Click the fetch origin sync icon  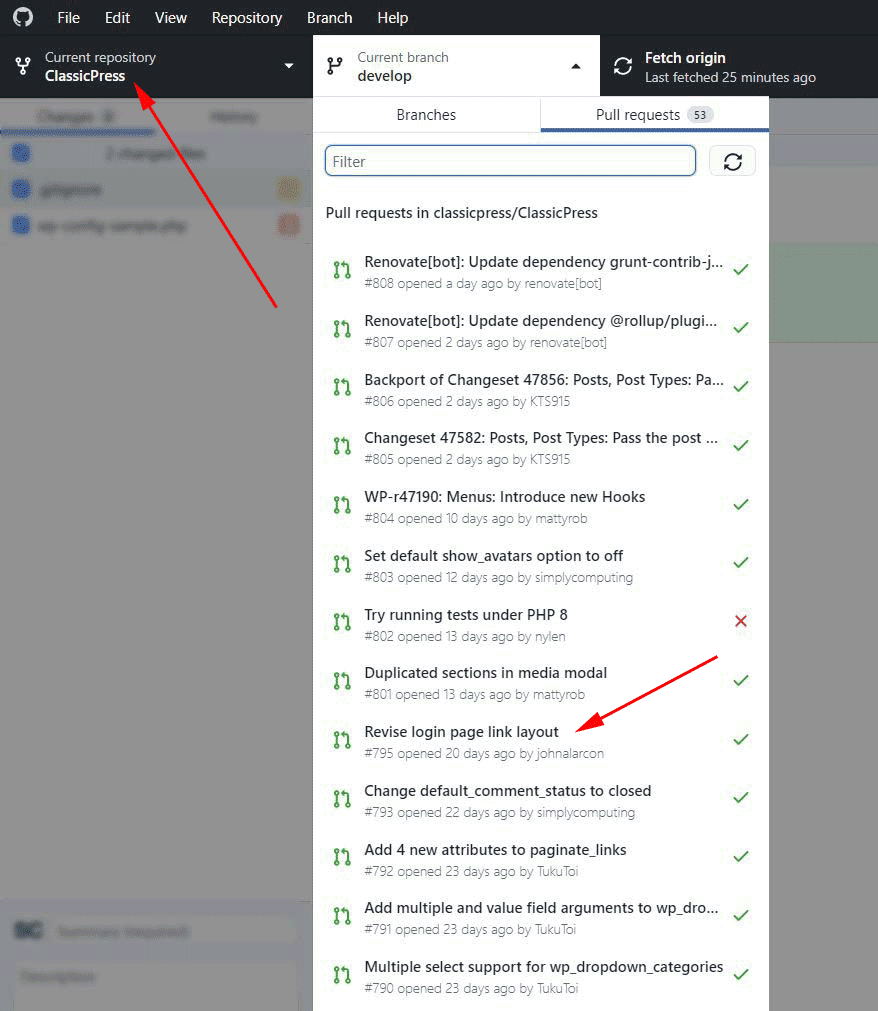click(623, 66)
